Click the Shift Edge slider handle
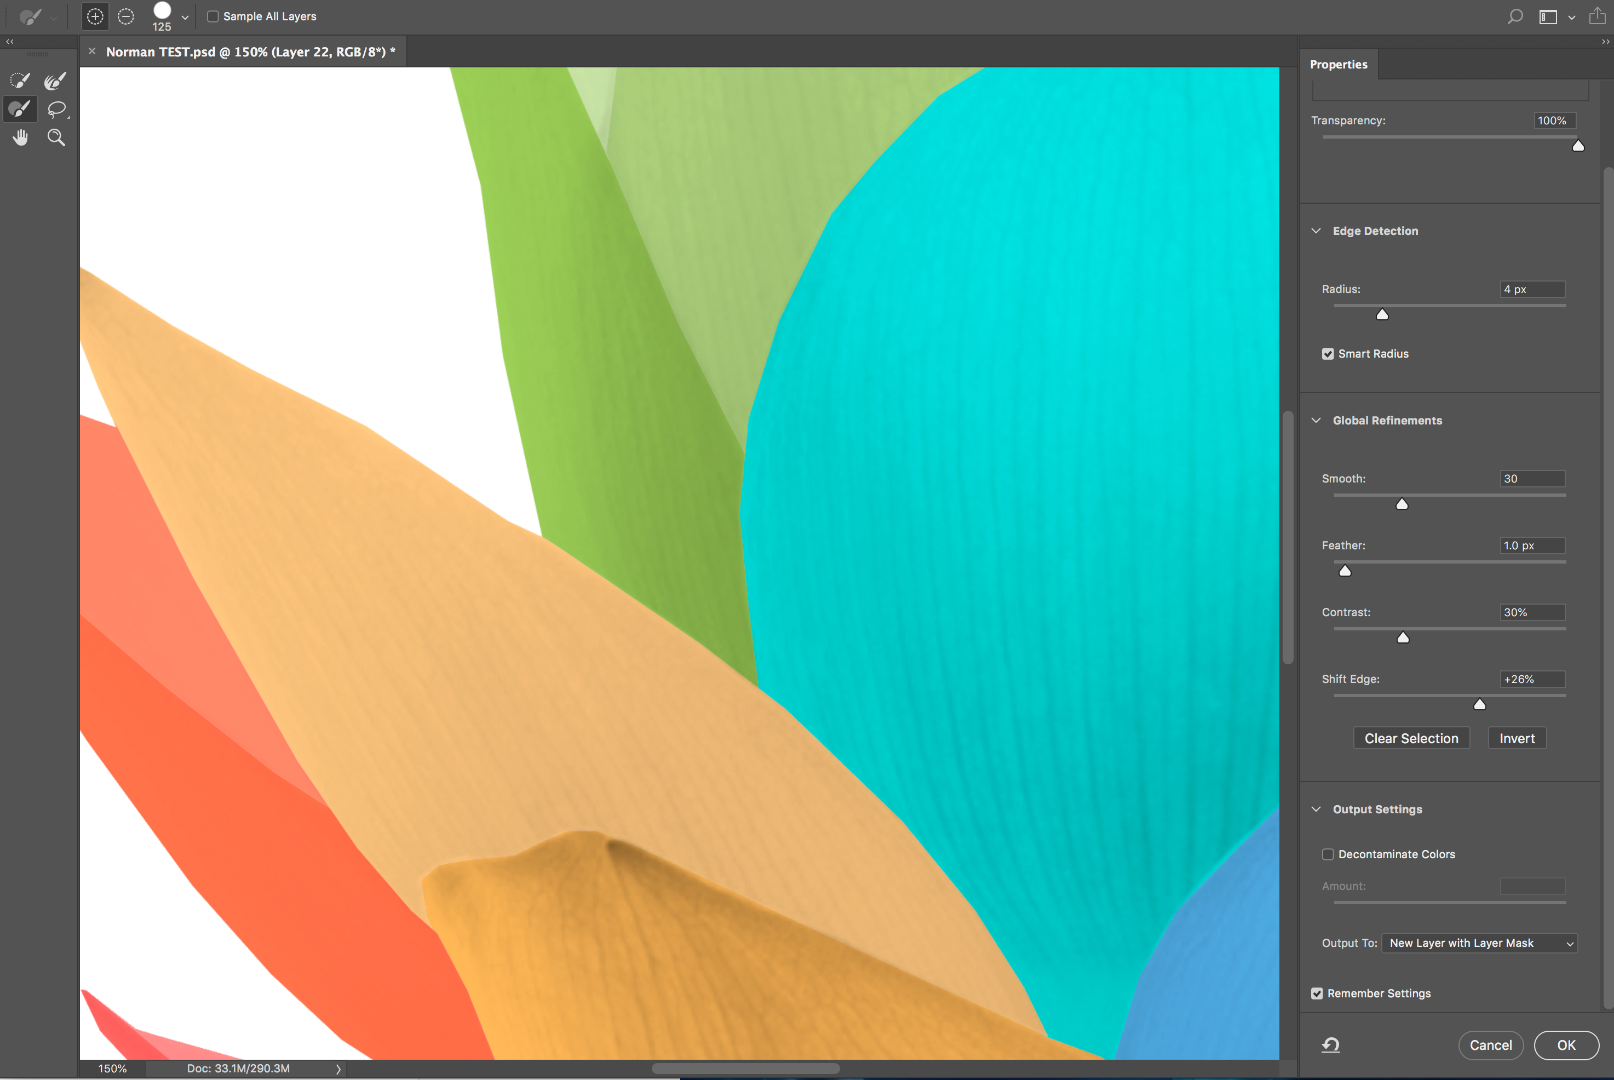 pyautogui.click(x=1480, y=704)
